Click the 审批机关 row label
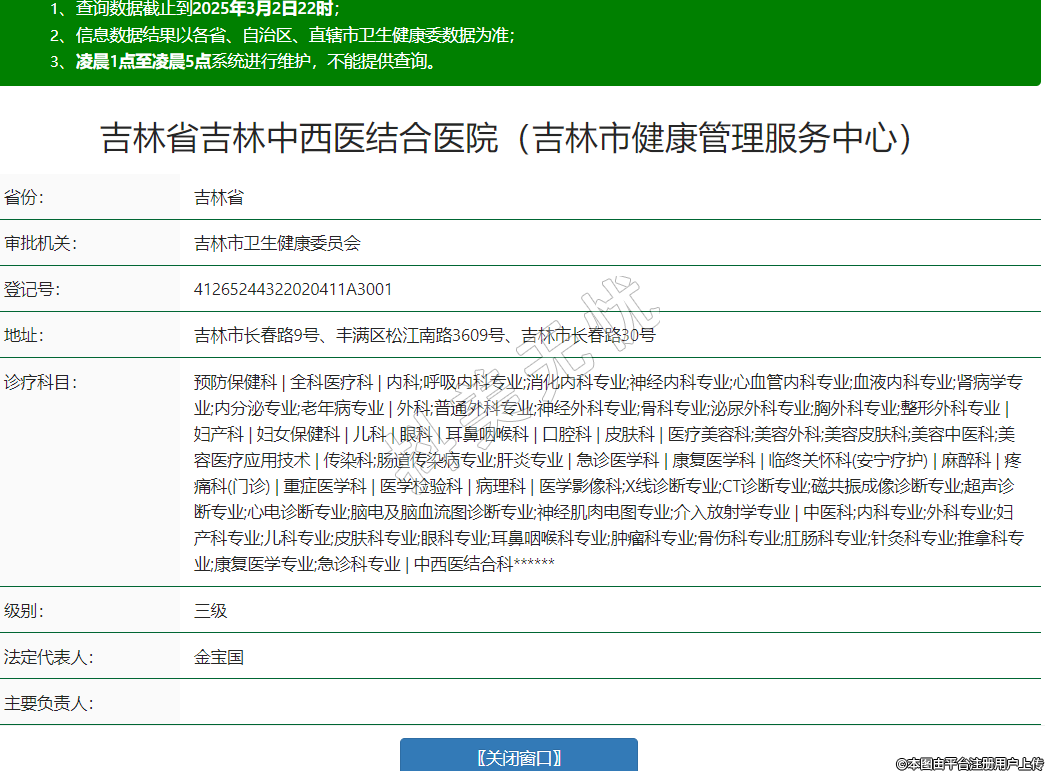The height and width of the screenshot is (771, 1045). [x=40, y=243]
